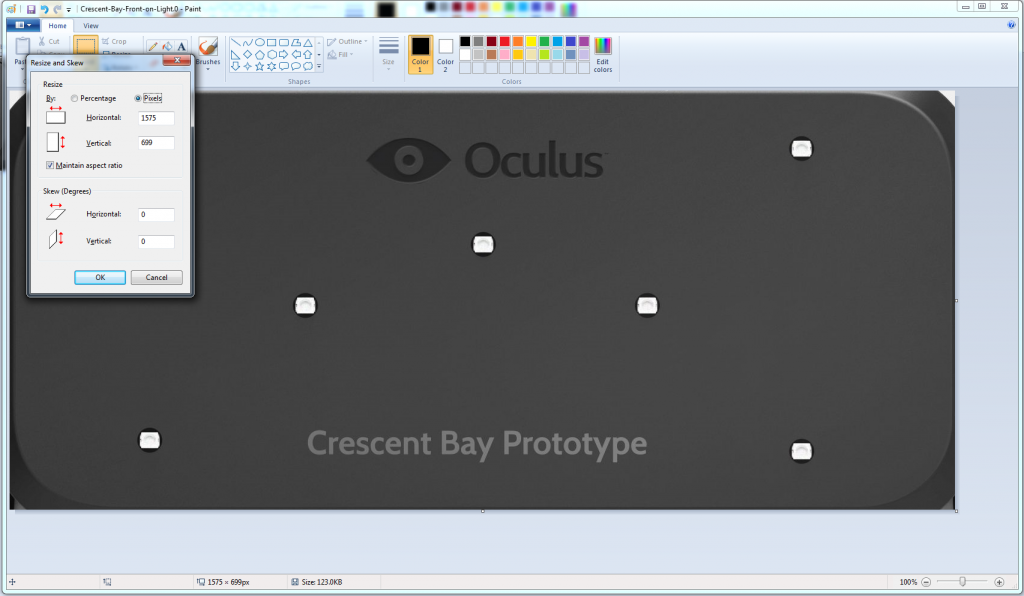The height and width of the screenshot is (596, 1024).
Task: Pick the Rounded rectangular callout shape
Action: pos(283,67)
